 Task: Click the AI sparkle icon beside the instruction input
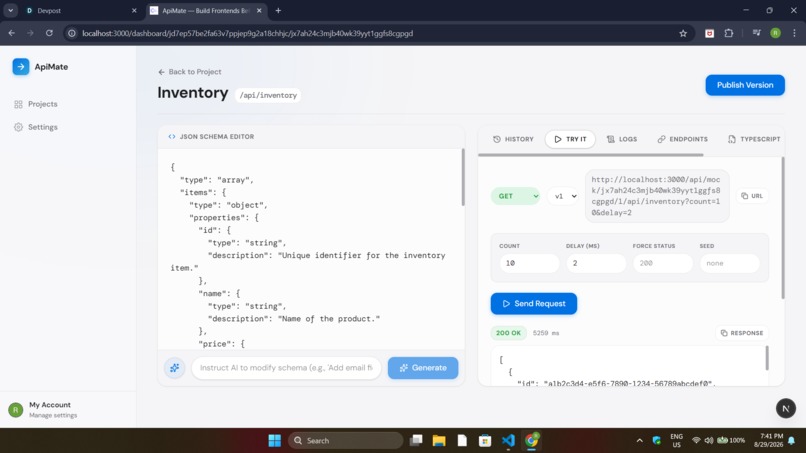tap(175, 368)
